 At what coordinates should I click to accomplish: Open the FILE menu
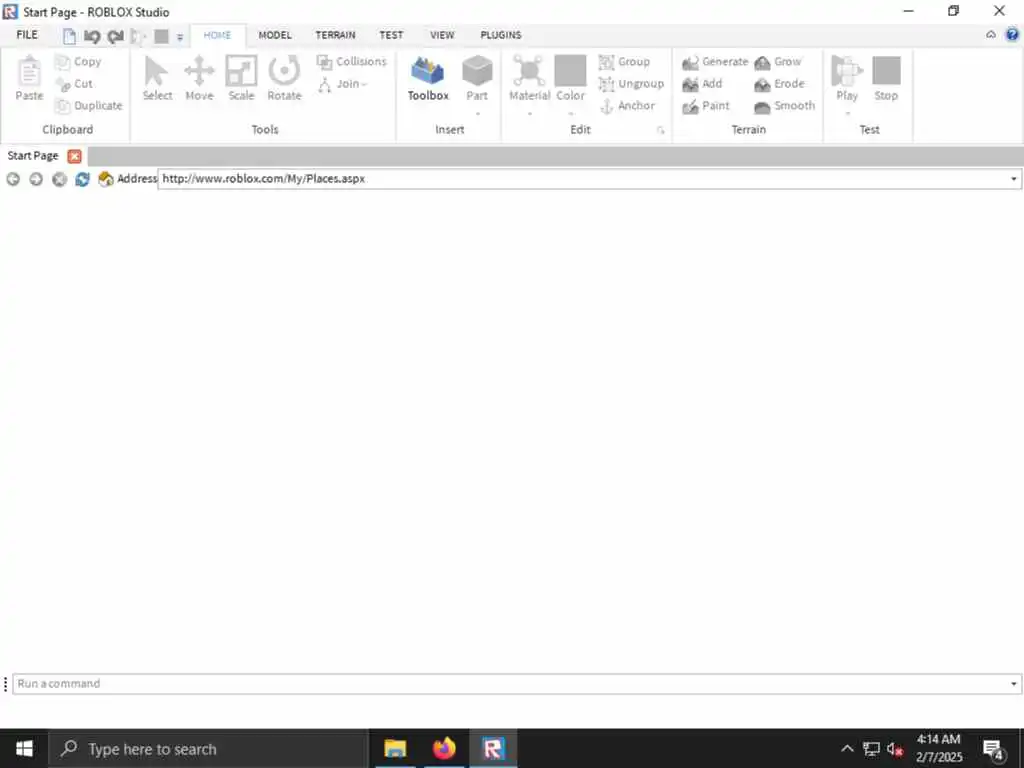point(27,35)
